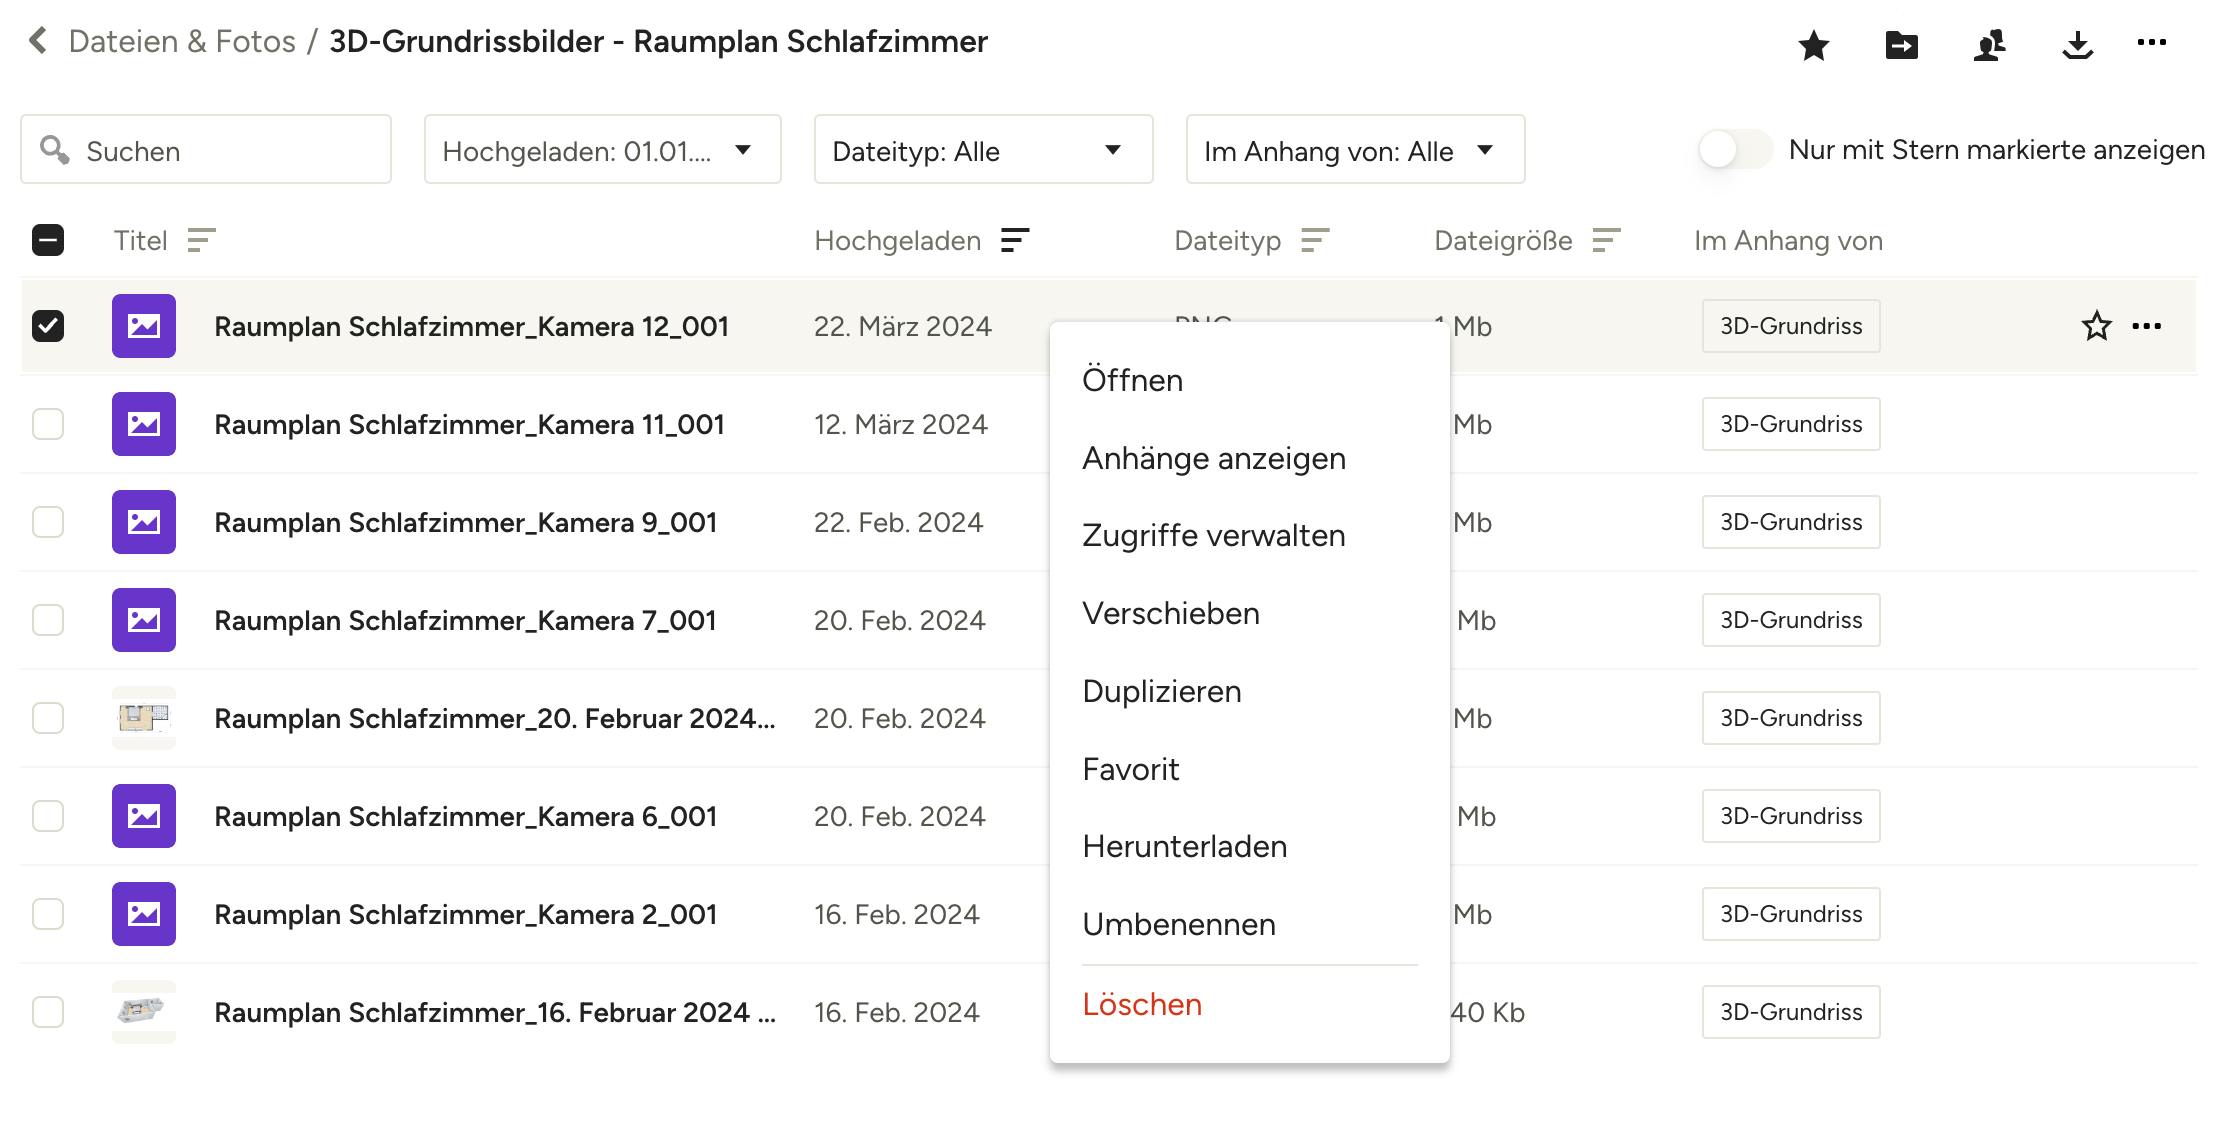Click 3D-Grundriss tag on 20. Februar 2024 file row

1791,718
